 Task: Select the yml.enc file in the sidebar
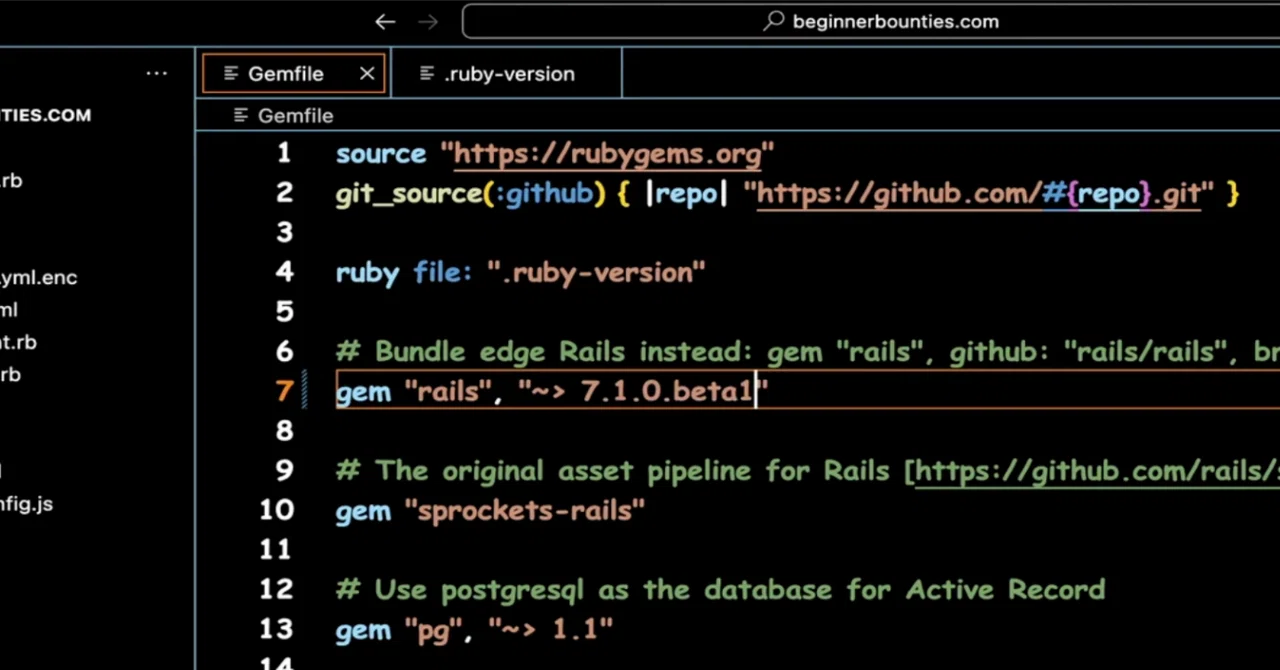pos(39,278)
